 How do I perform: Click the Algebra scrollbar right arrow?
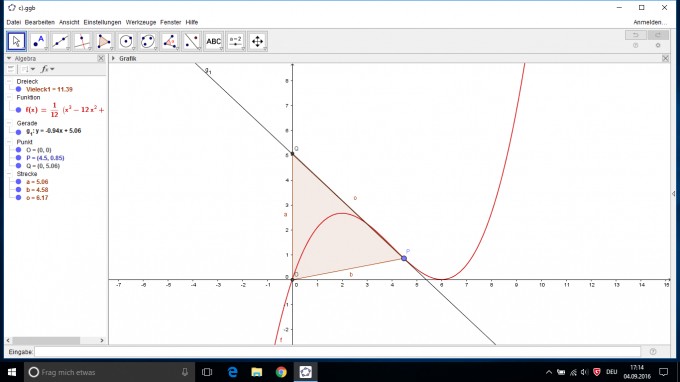(102, 340)
